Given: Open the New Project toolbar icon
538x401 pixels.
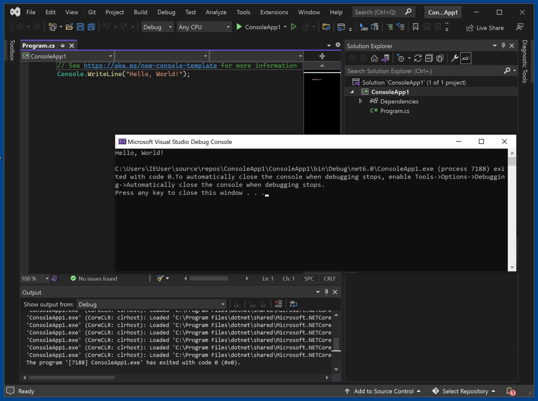Looking at the screenshot, I should tap(52, 27).
